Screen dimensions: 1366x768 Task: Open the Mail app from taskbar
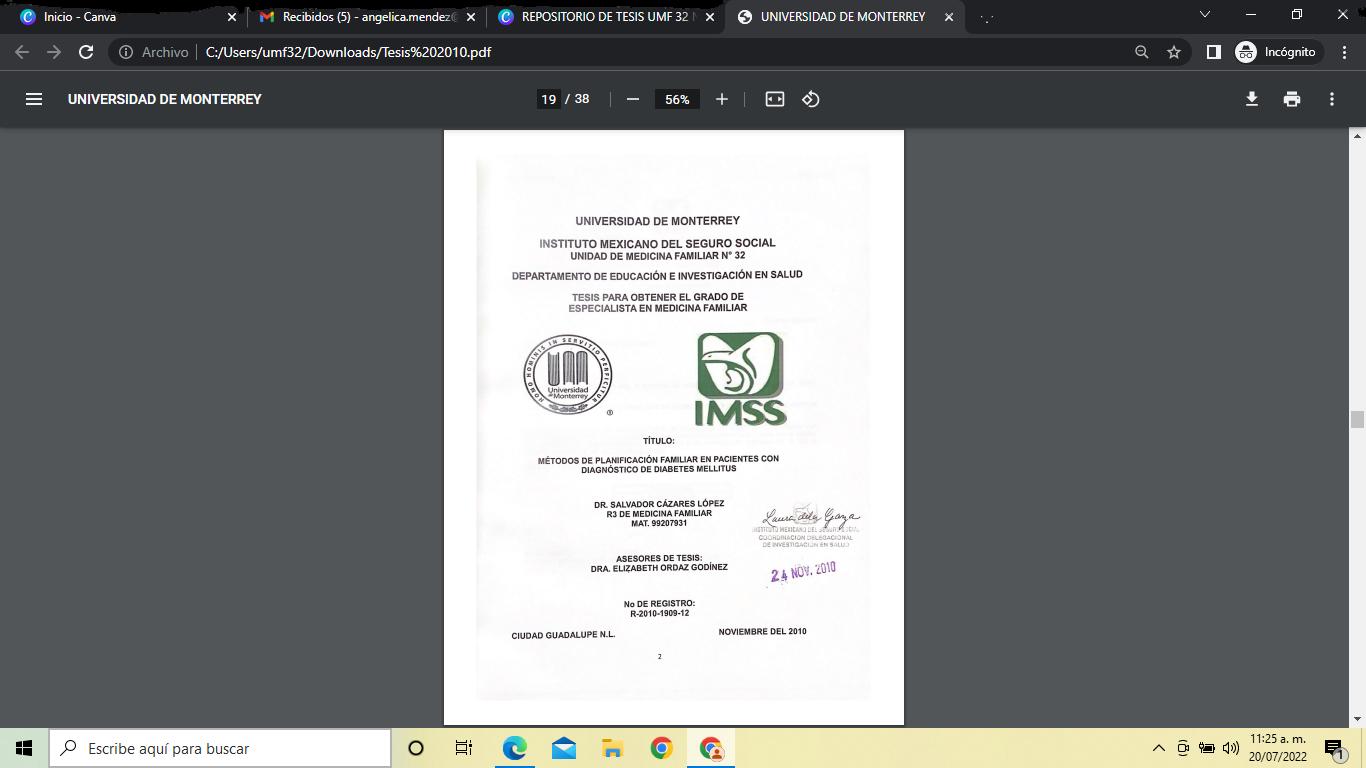[x=564, y=748]
